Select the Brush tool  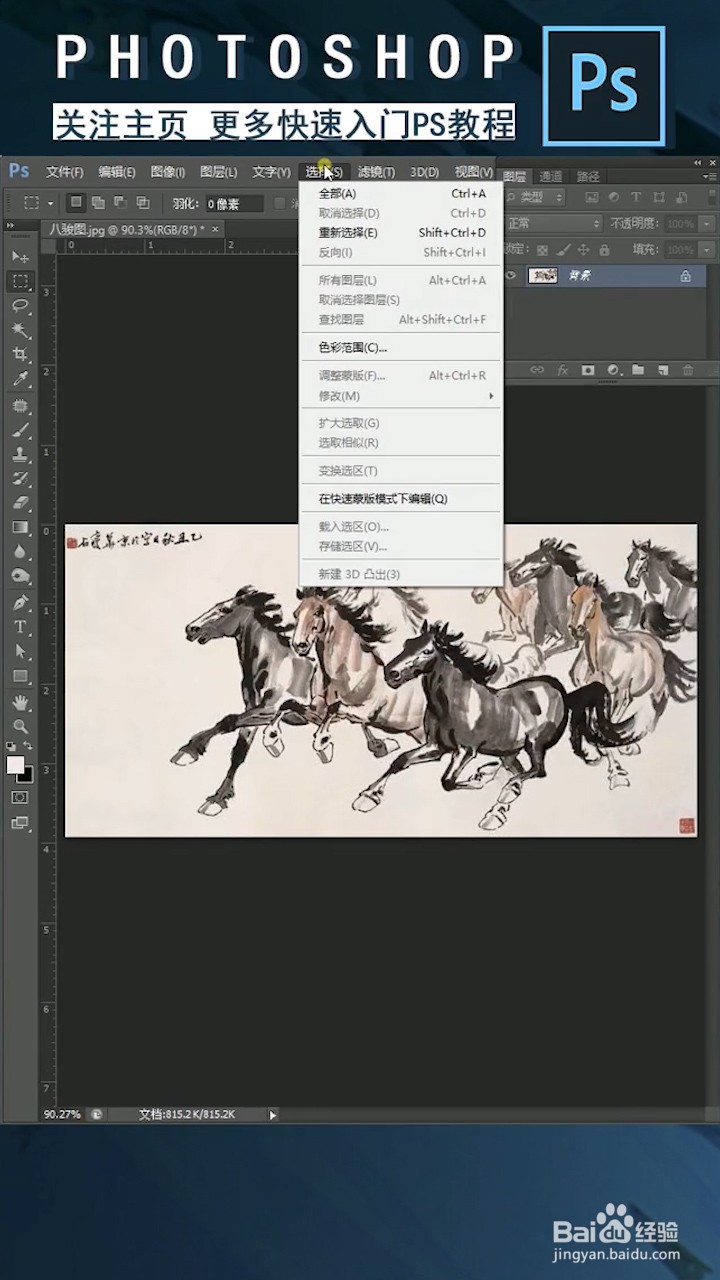tap(20, 430)
